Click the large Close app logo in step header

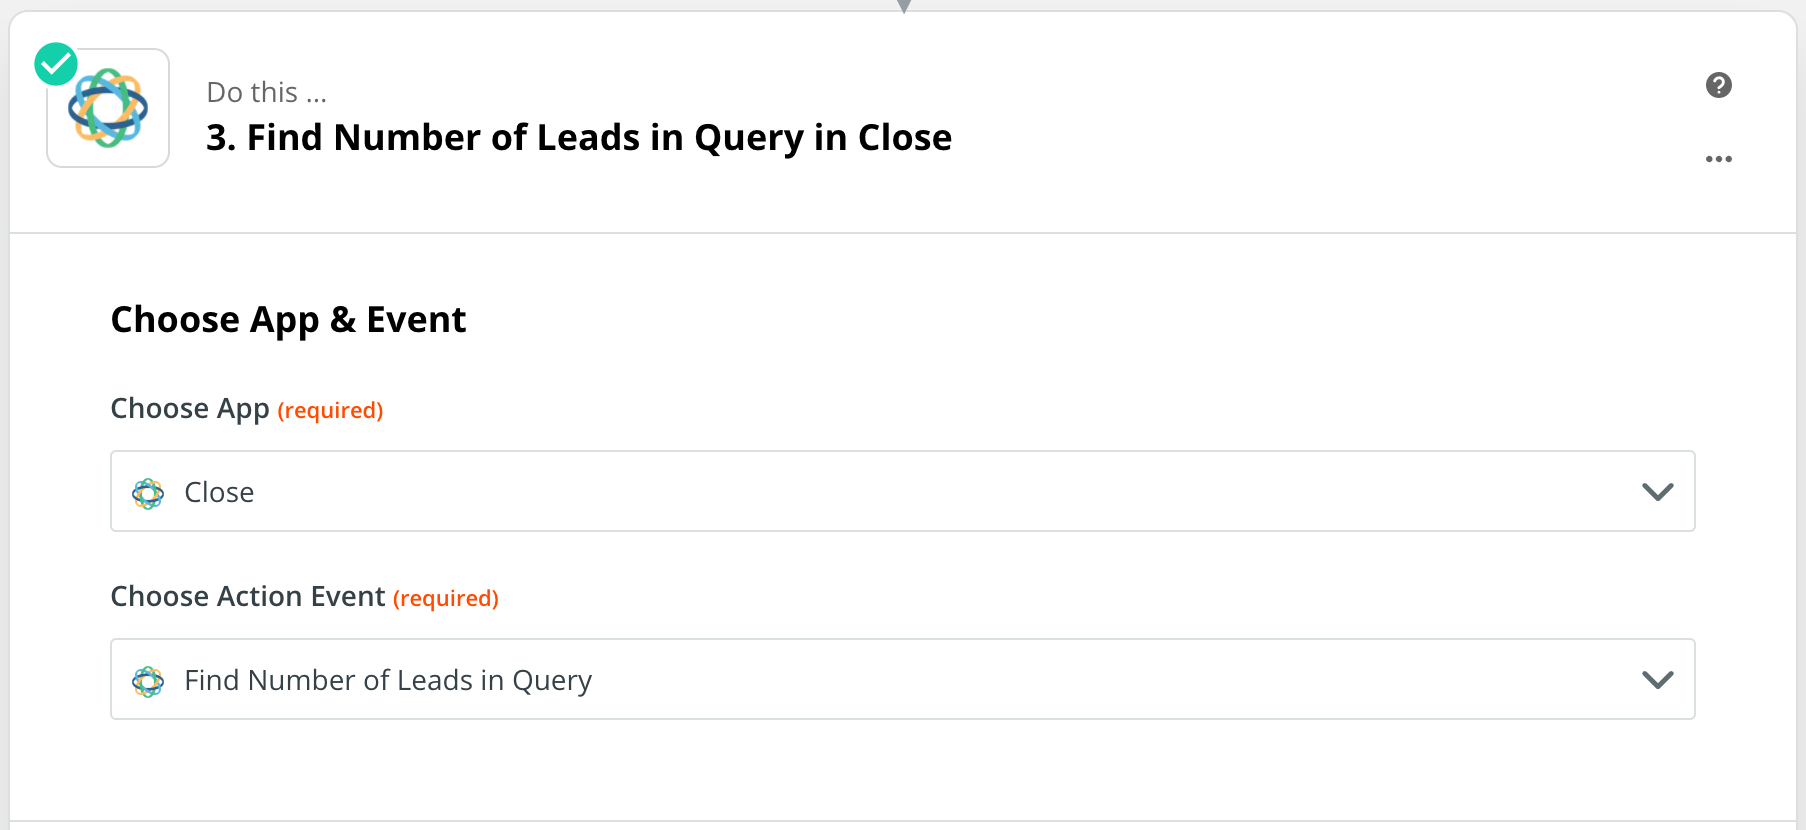point(108,108)
